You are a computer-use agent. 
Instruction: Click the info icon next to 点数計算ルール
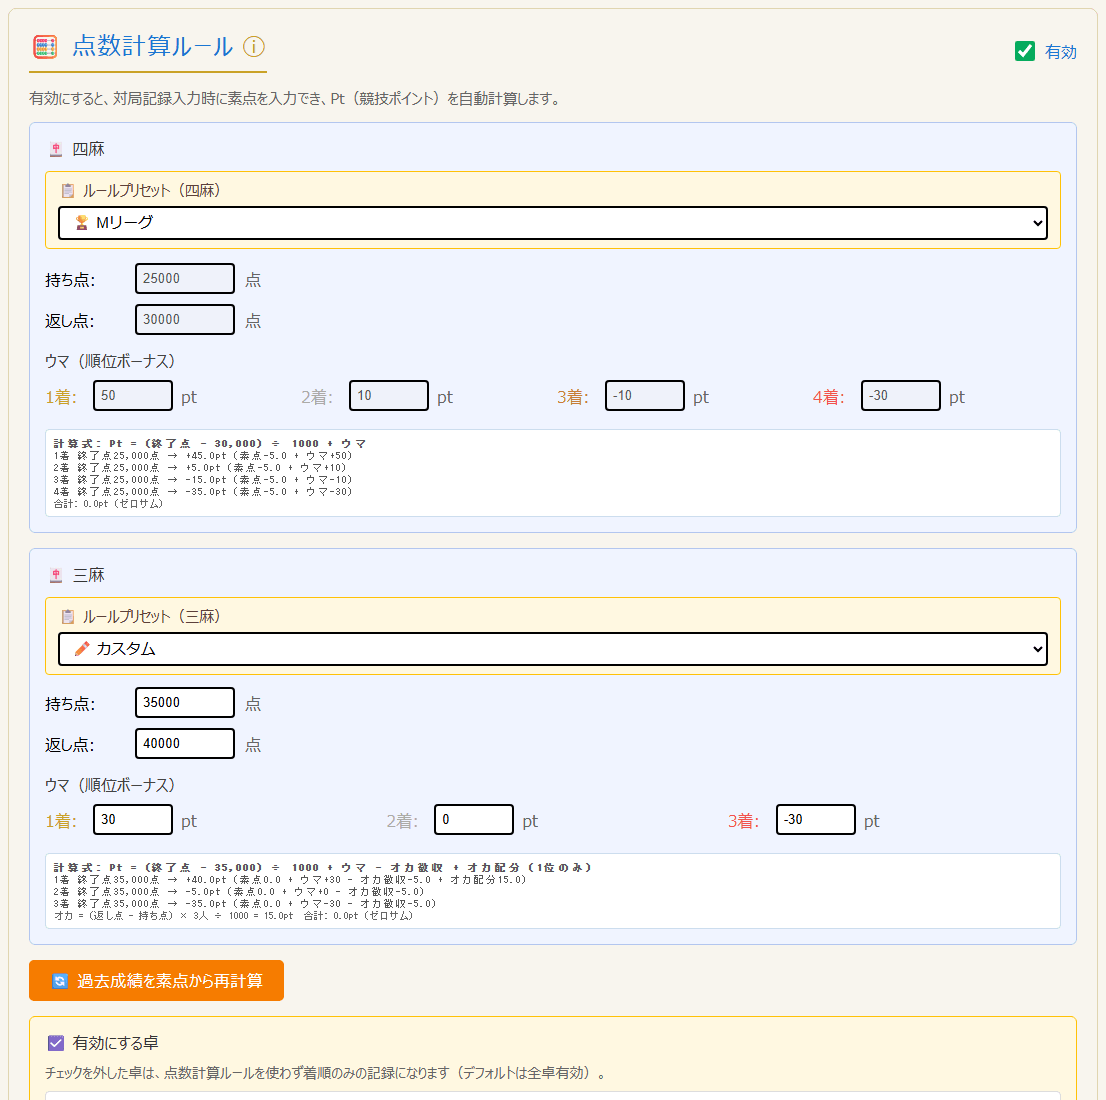point(253,47)
